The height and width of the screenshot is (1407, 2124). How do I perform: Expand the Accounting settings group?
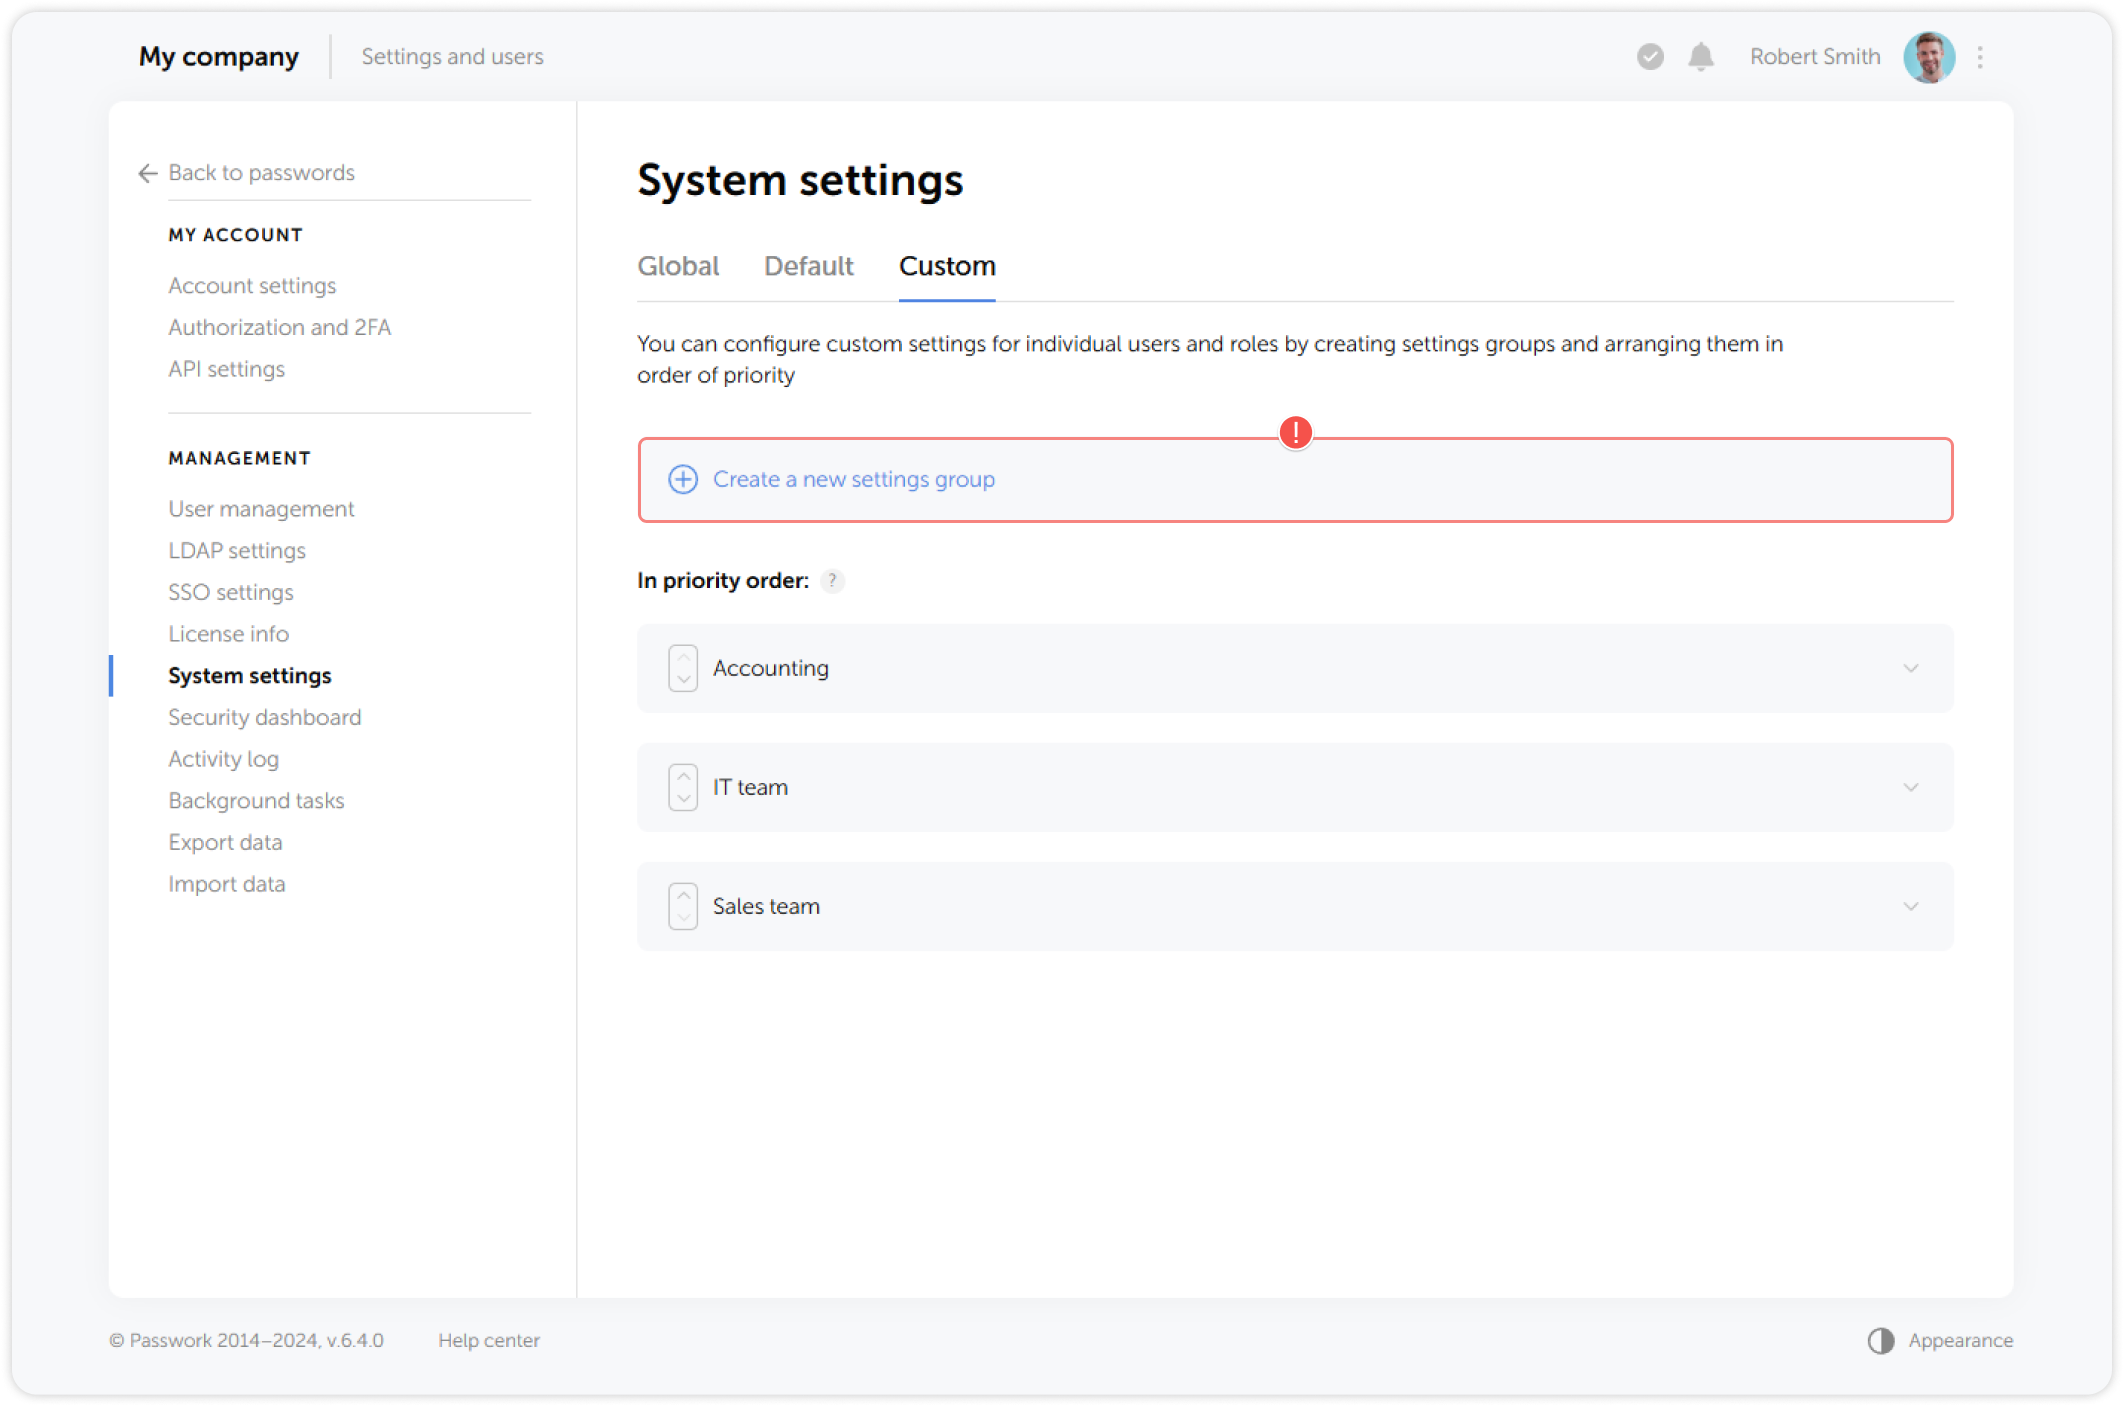1912,668
